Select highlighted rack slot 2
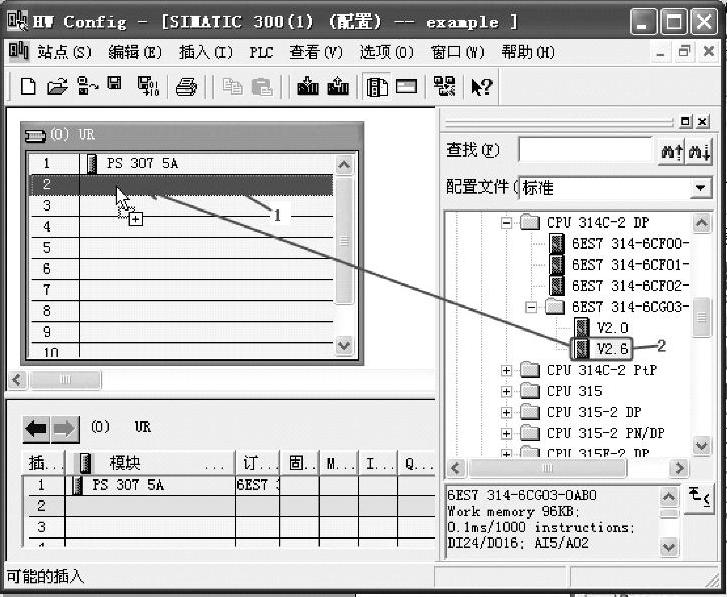This screenshot has height=597, width=727. [x=181, y=184]
